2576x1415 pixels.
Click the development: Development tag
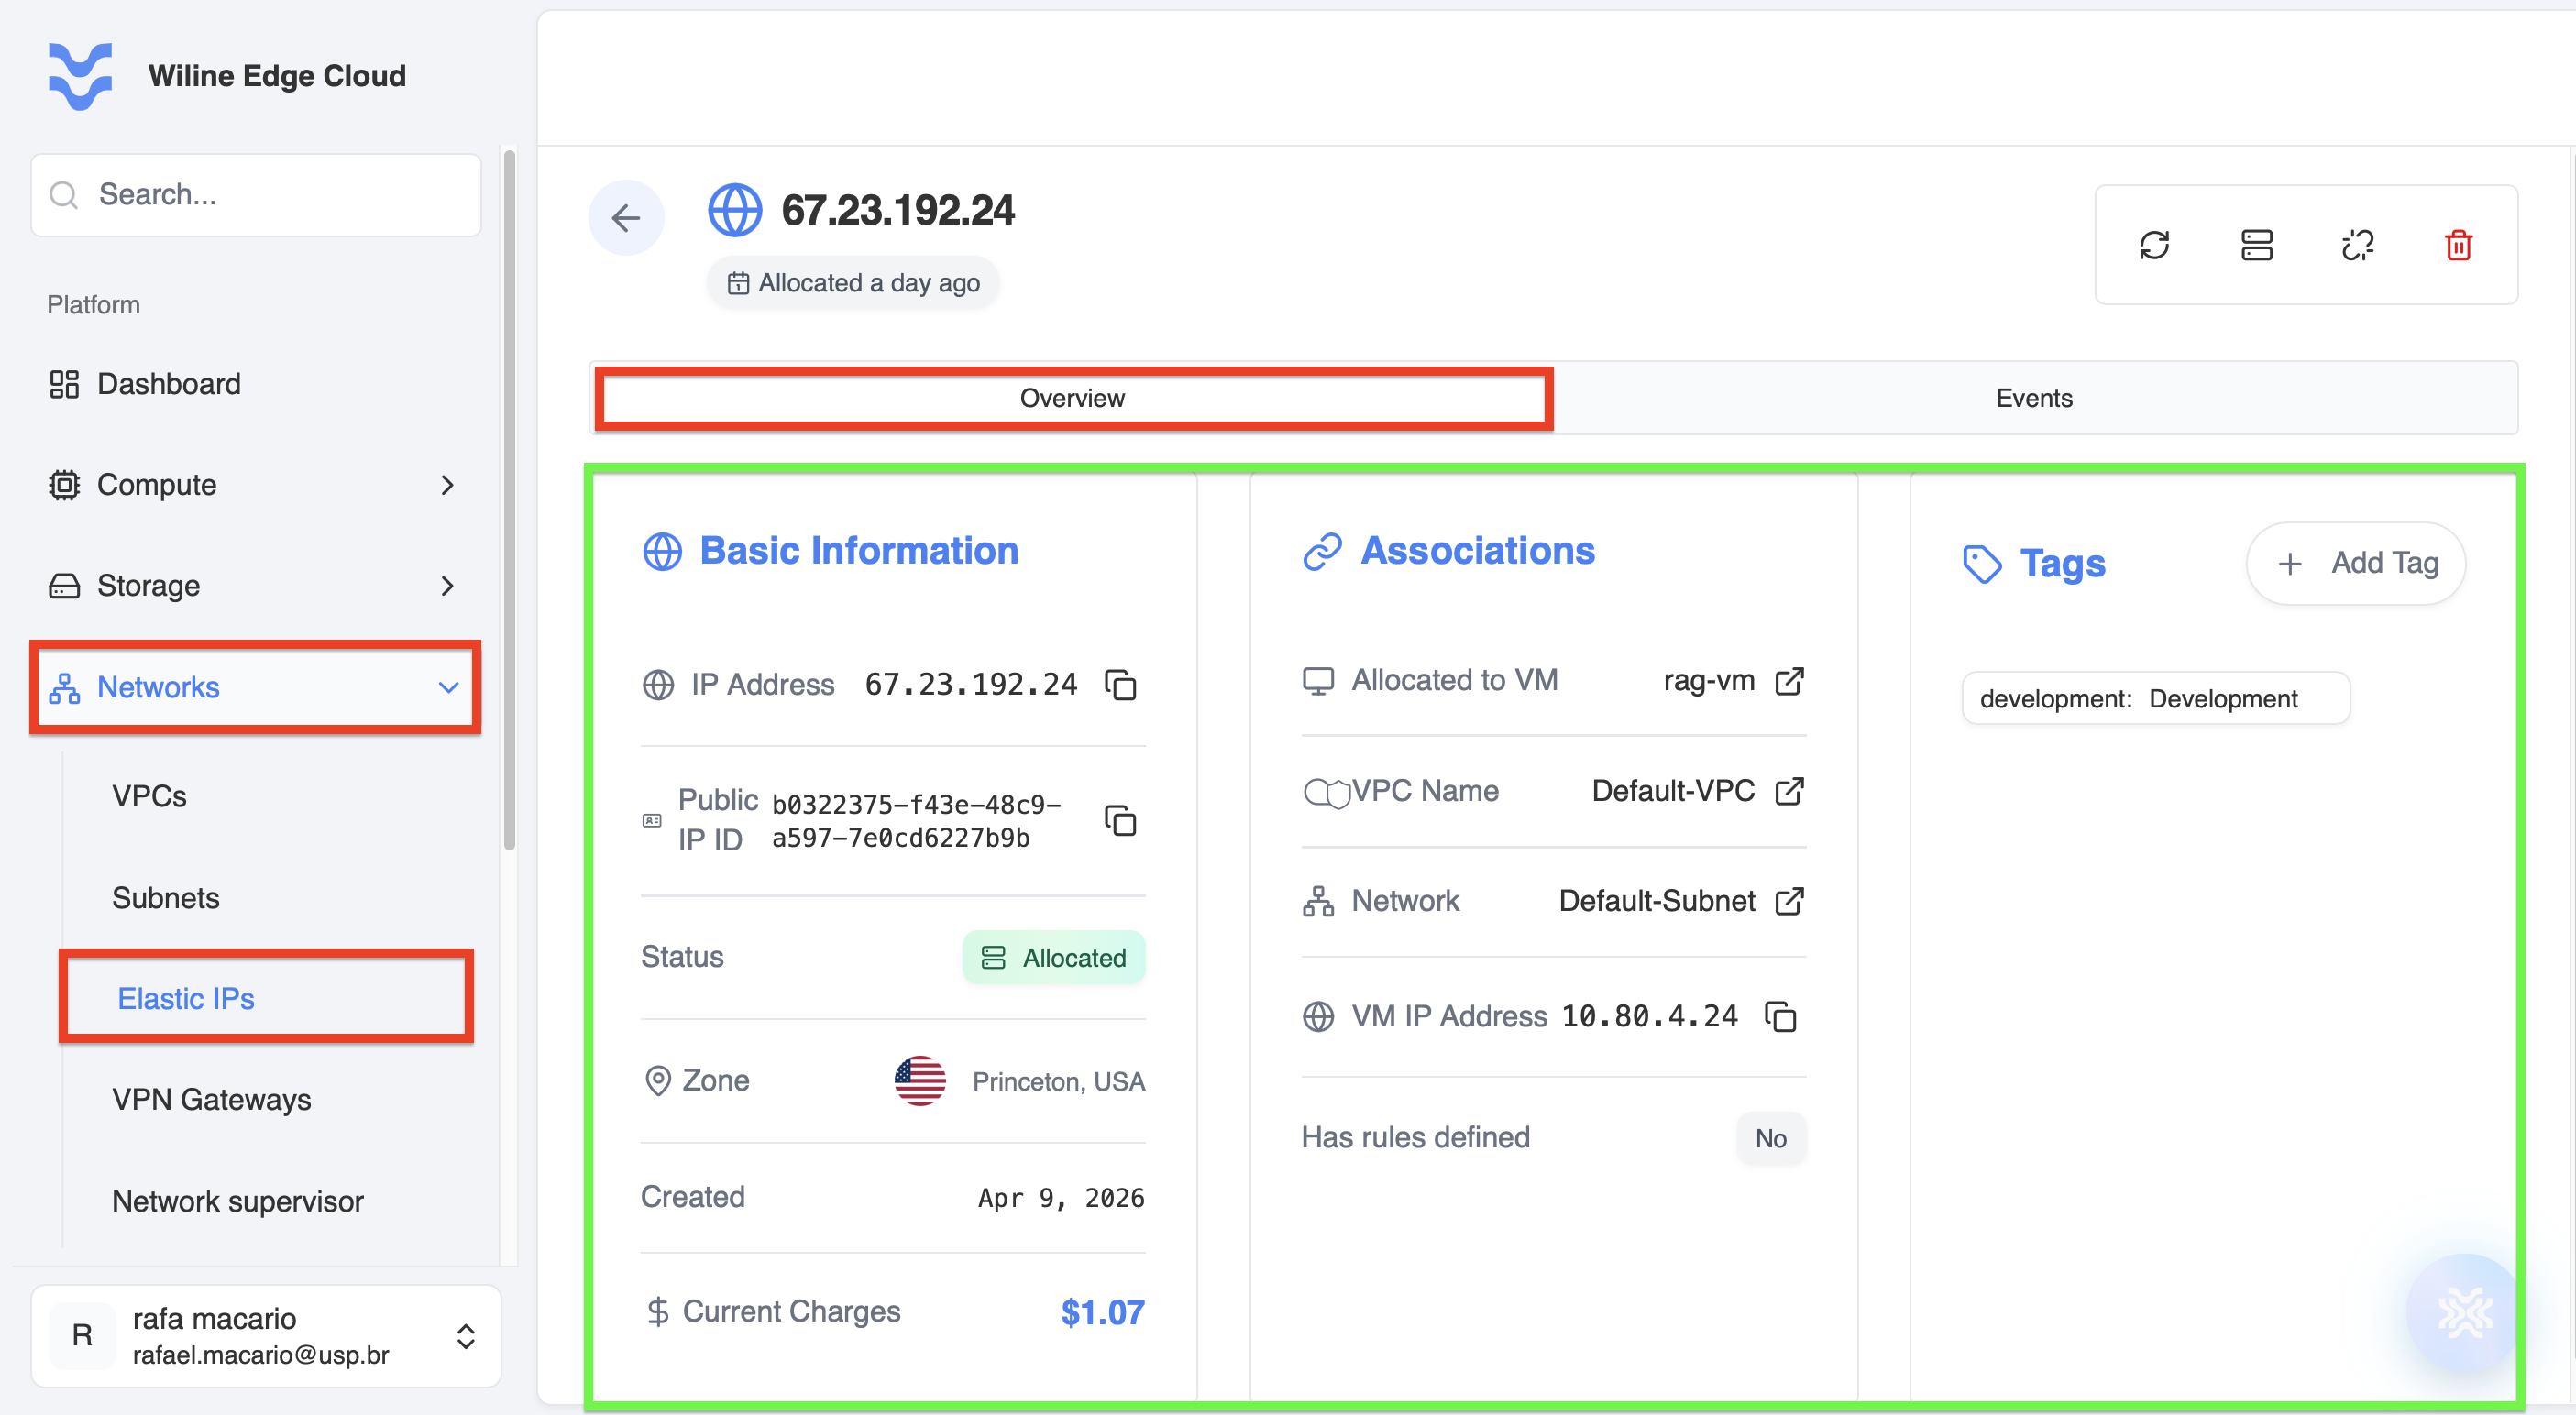coord(2155,698)
